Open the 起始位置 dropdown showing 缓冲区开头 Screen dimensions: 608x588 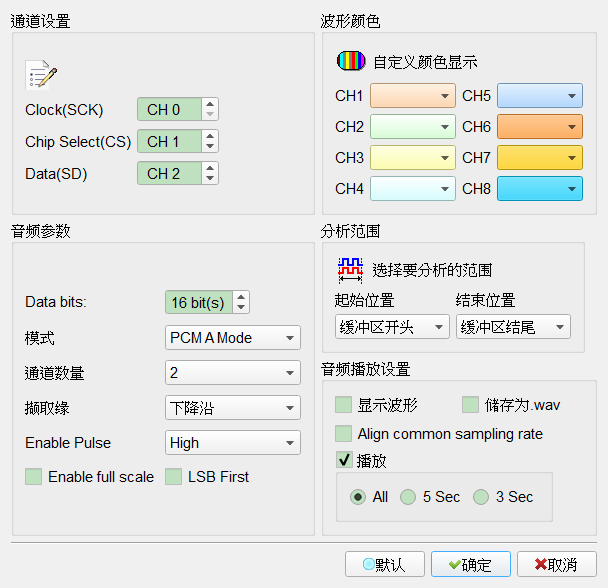(x=392, y=327)
